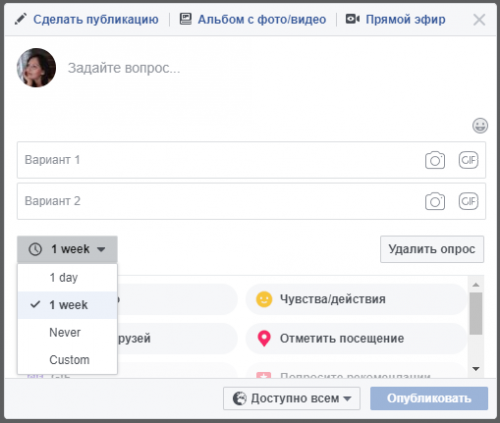The width and height of the screenshot is (500, 423).
Task: Add a GIF to Вариант 1
Action: (468, 160)
